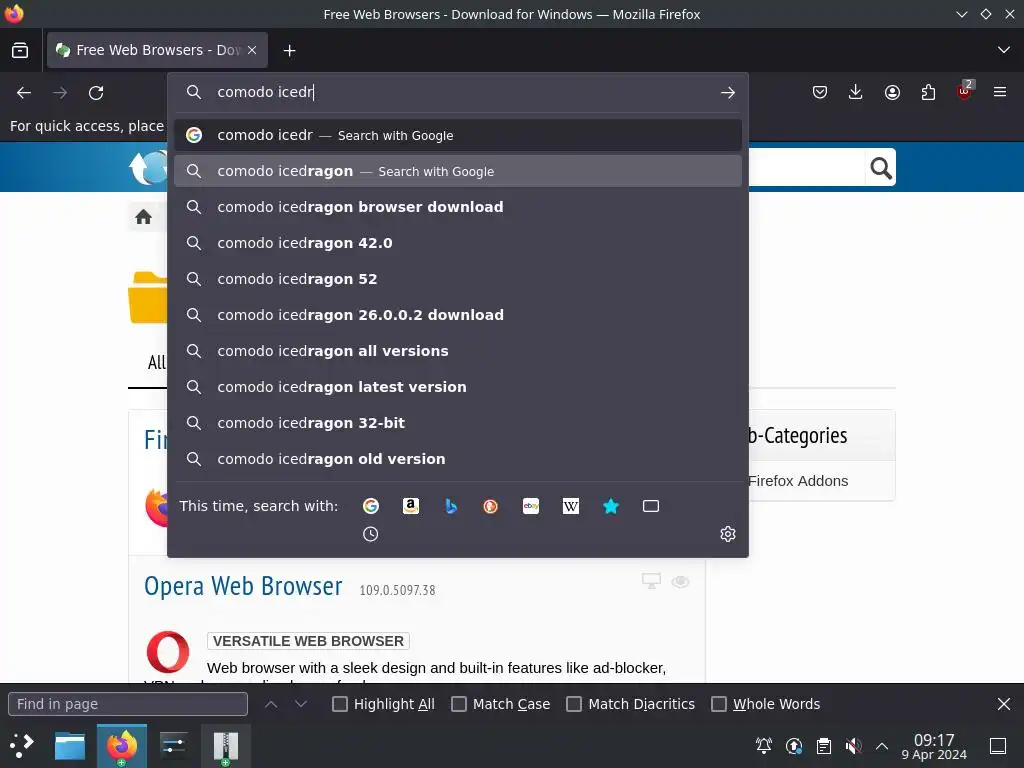Open the KDE application launcher
Viewport: 1024px width, 768px height.
pyautogui.click(x=21, y=746)
